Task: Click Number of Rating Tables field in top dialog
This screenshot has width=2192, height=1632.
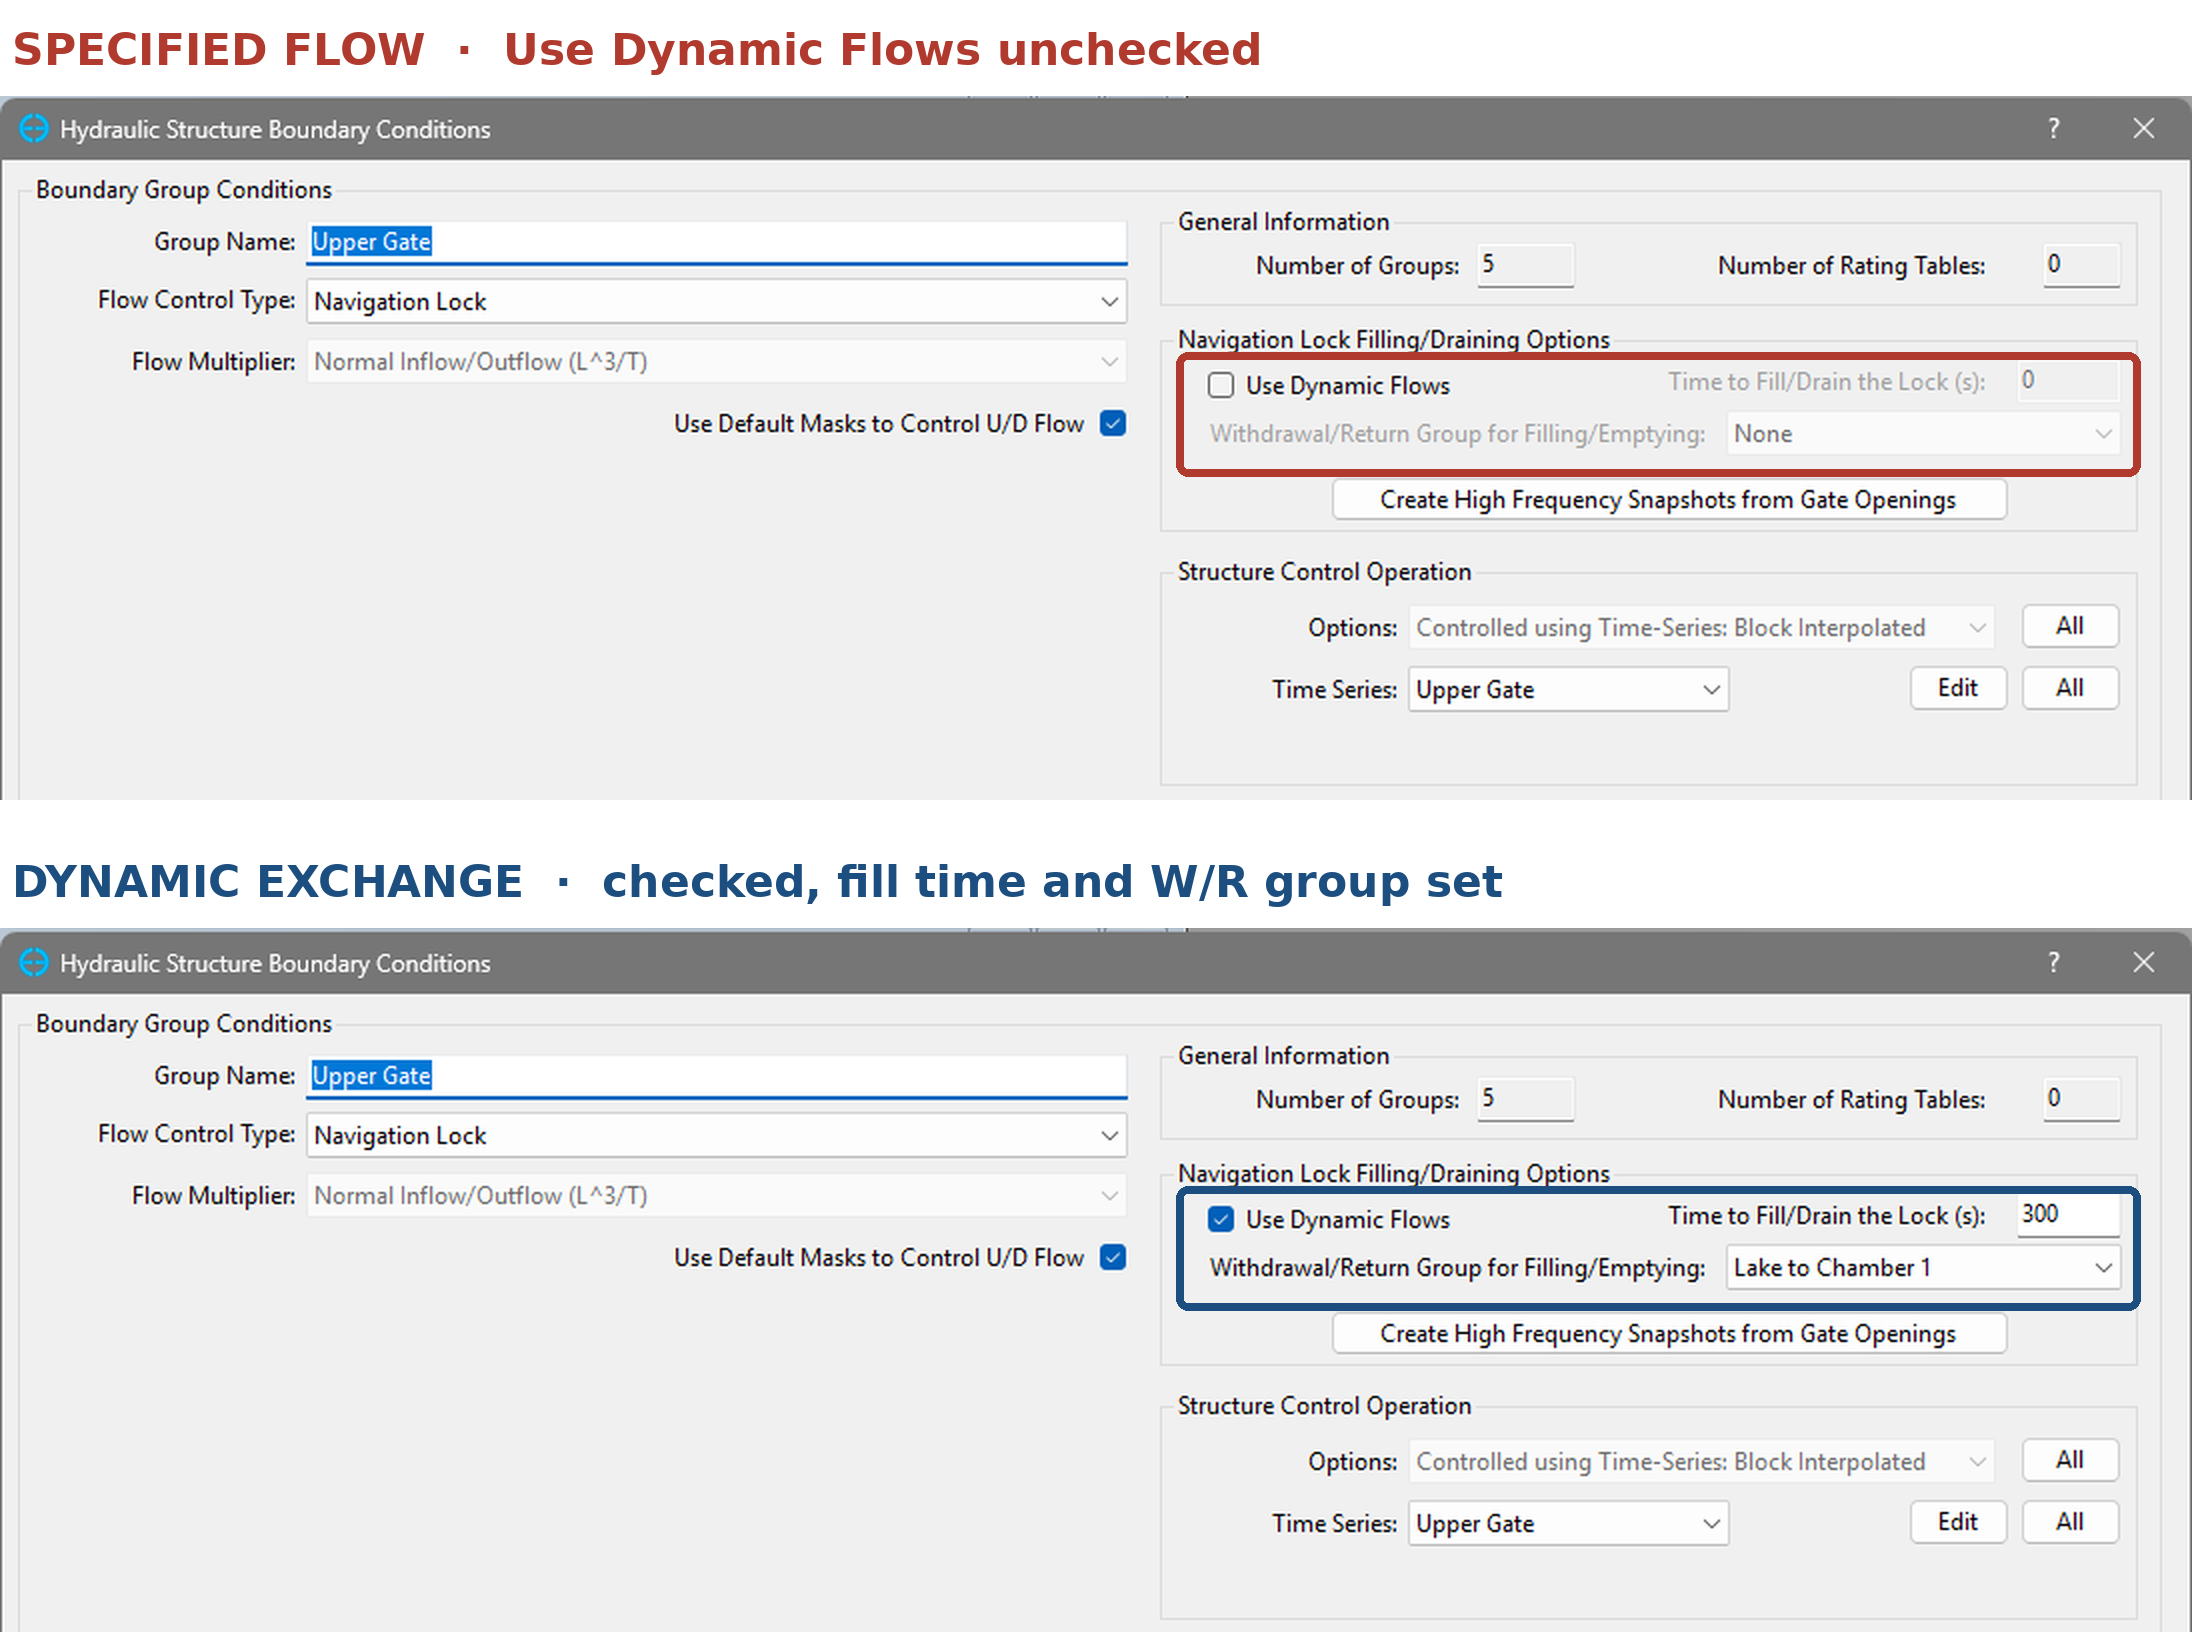Action: click(2081, 265)
